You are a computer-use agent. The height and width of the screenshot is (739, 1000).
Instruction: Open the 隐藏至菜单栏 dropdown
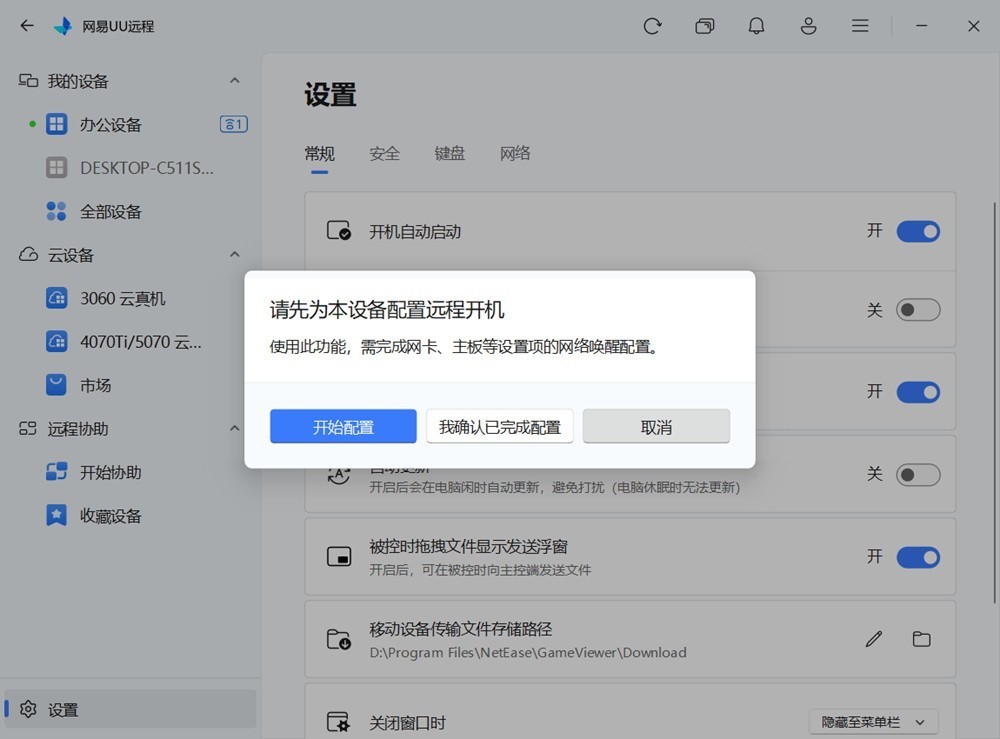pyautogui.click(x=874, y=722)
